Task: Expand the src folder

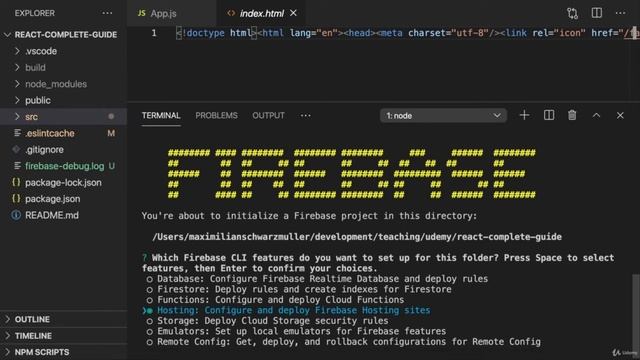Action: pyautogui.click(x=17, y=116)
